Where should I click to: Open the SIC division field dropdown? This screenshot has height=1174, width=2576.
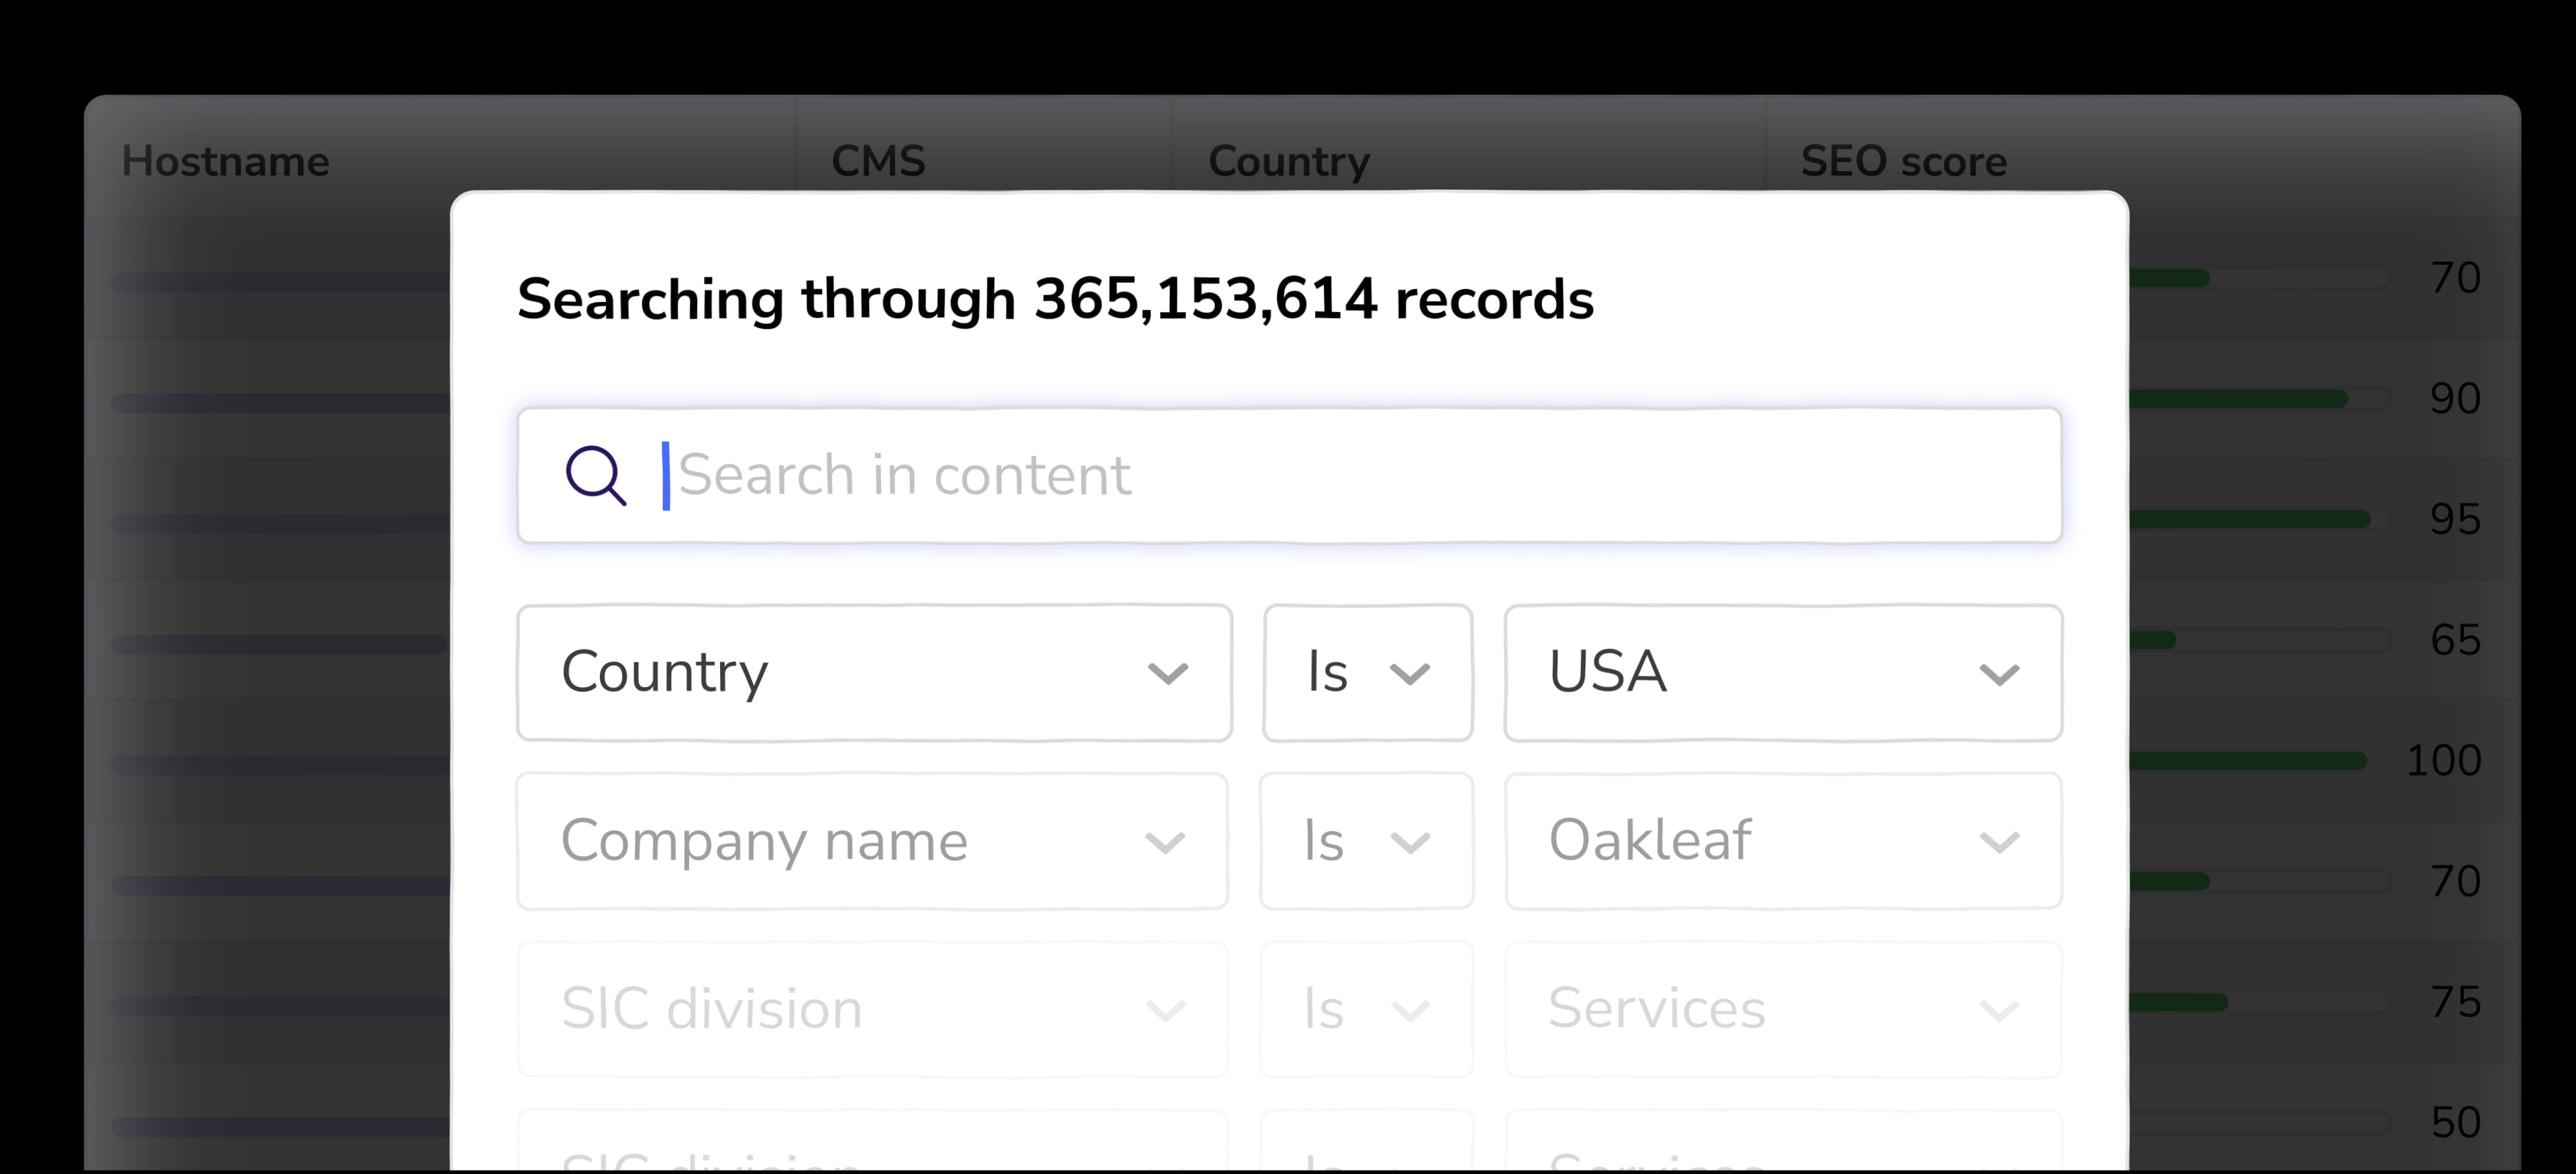tap(872, 1009)
